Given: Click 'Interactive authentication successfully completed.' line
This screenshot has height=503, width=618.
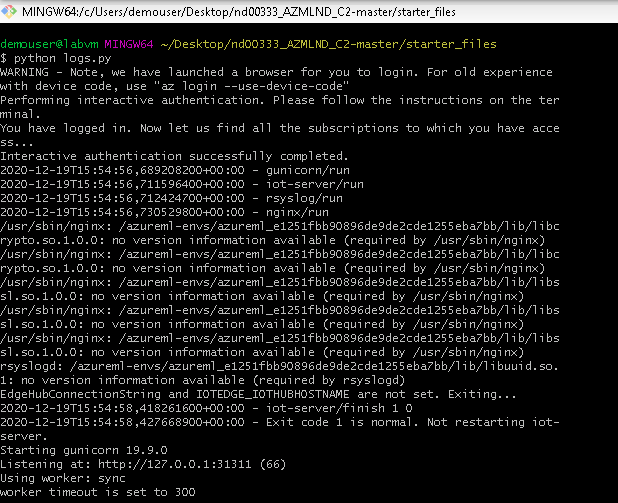Looking at the screenshot, I should 174,156.
